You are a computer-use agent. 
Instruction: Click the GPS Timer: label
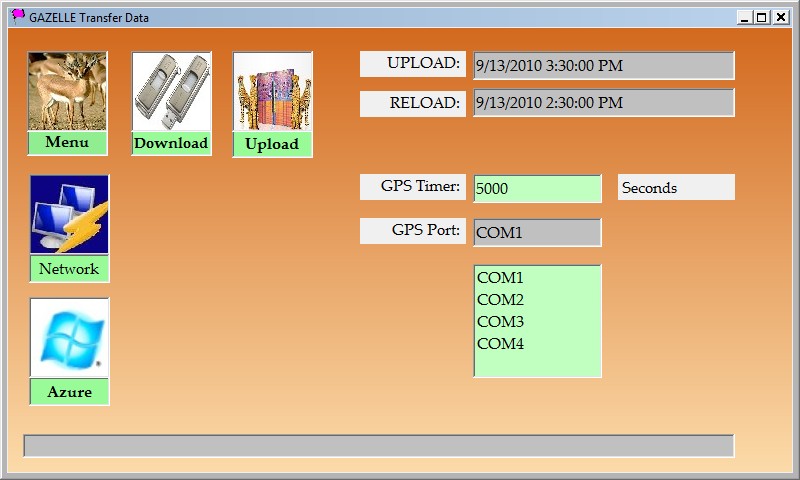click(x=413, y=187)
